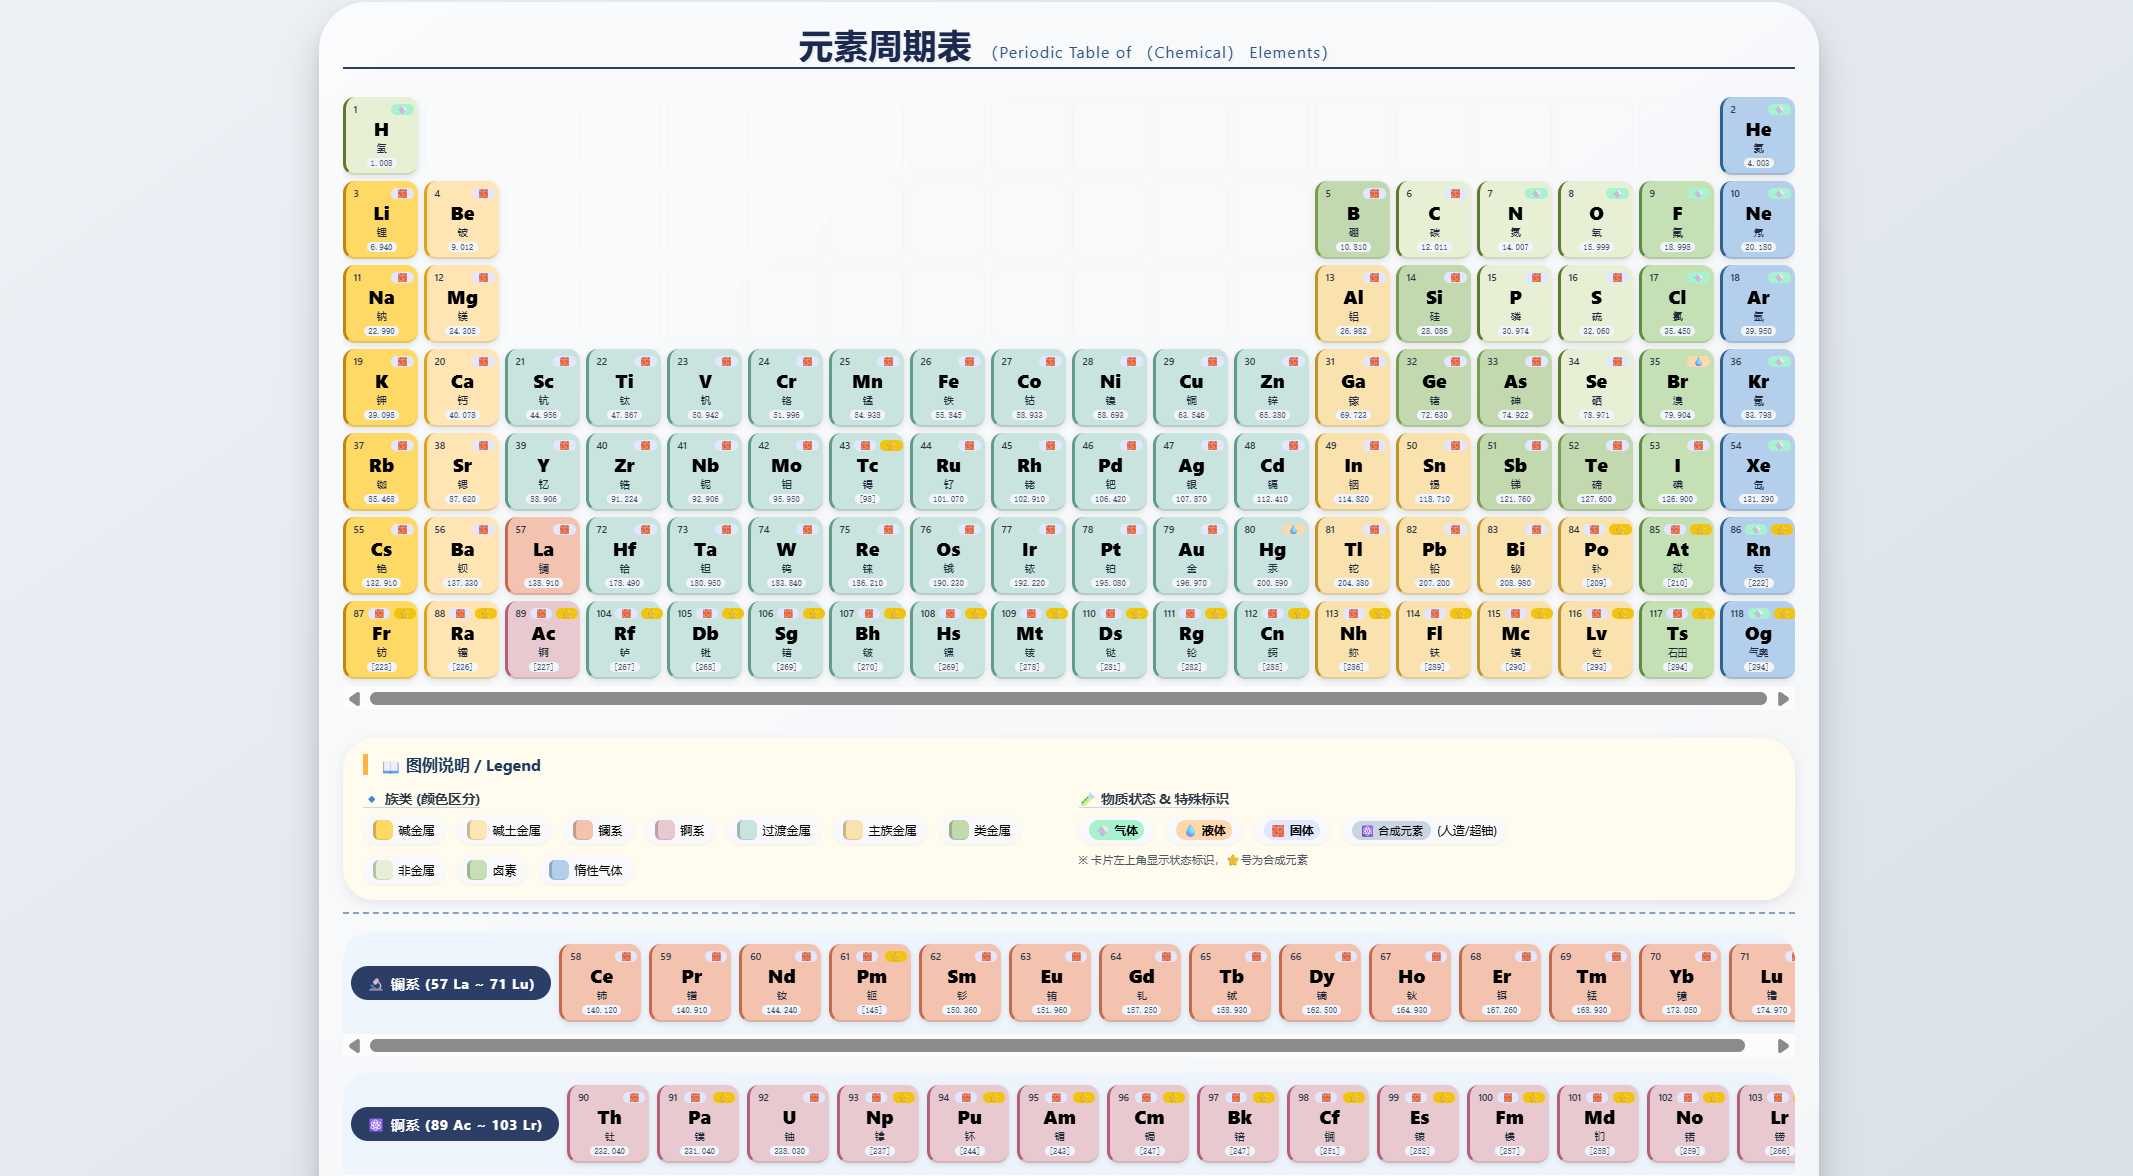Click the 锕系 legend label text
The height and width of the screenshot is (1176, 2133).
tap(692, 831)
